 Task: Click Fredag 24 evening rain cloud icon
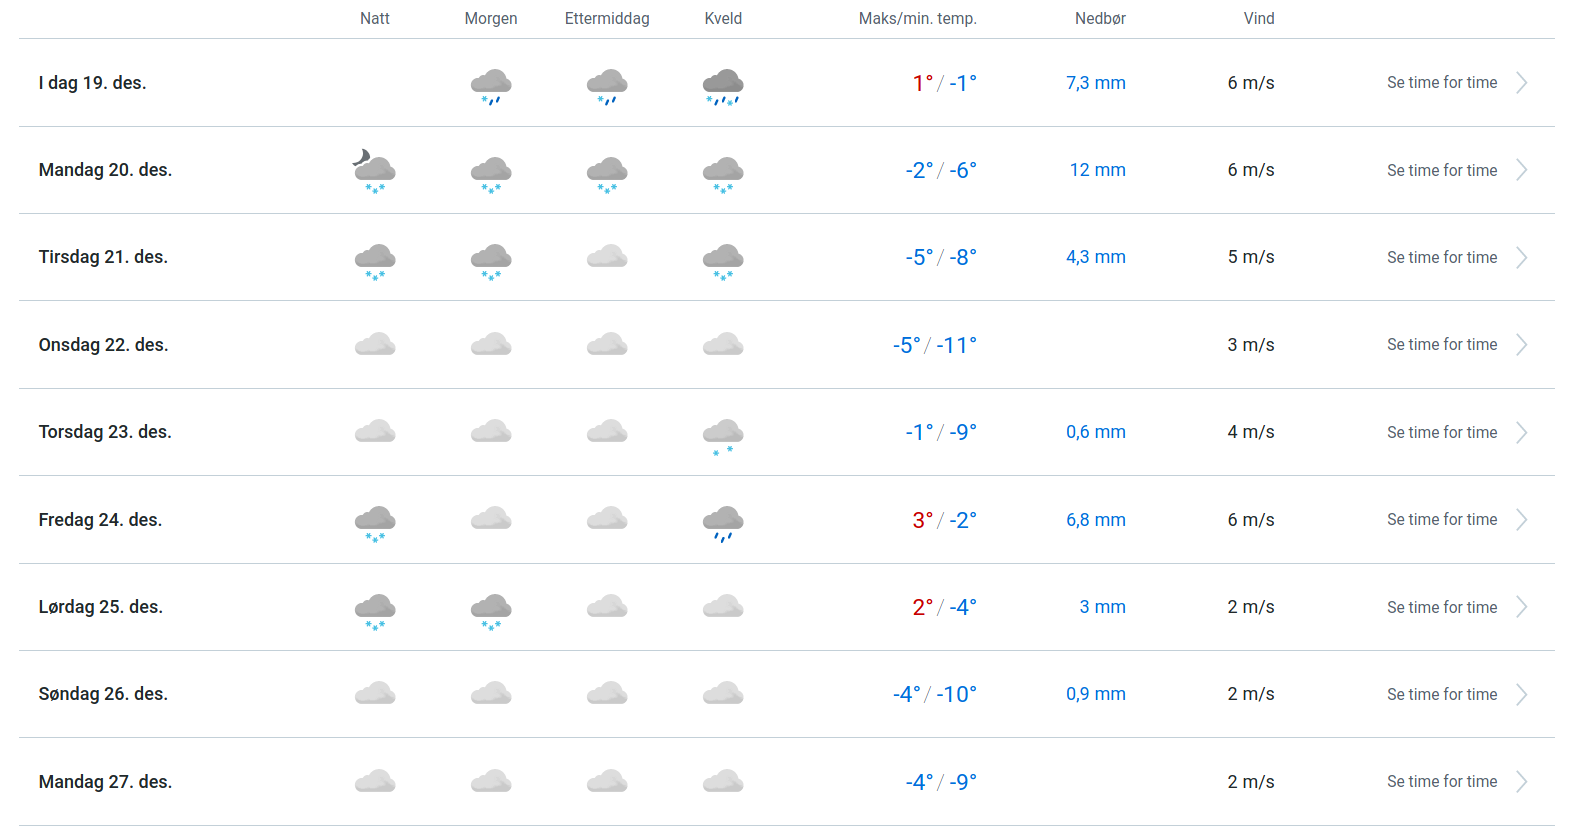click(x=722, y=522)
